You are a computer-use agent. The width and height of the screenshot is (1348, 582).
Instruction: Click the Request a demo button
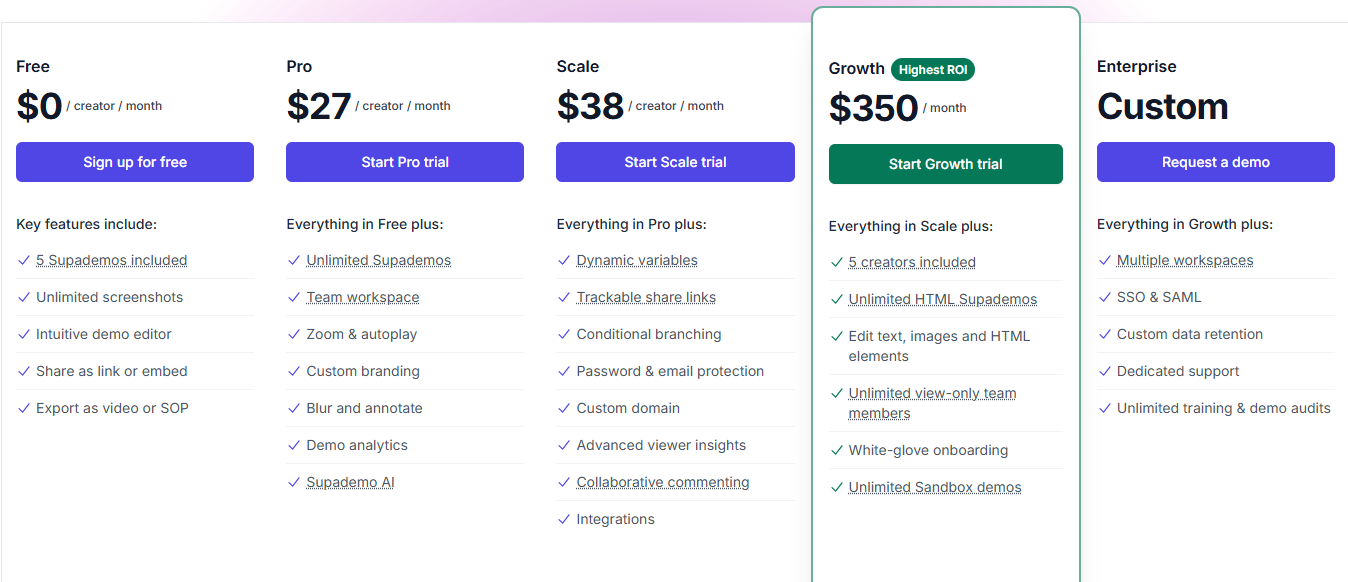tap(1215, 162)
